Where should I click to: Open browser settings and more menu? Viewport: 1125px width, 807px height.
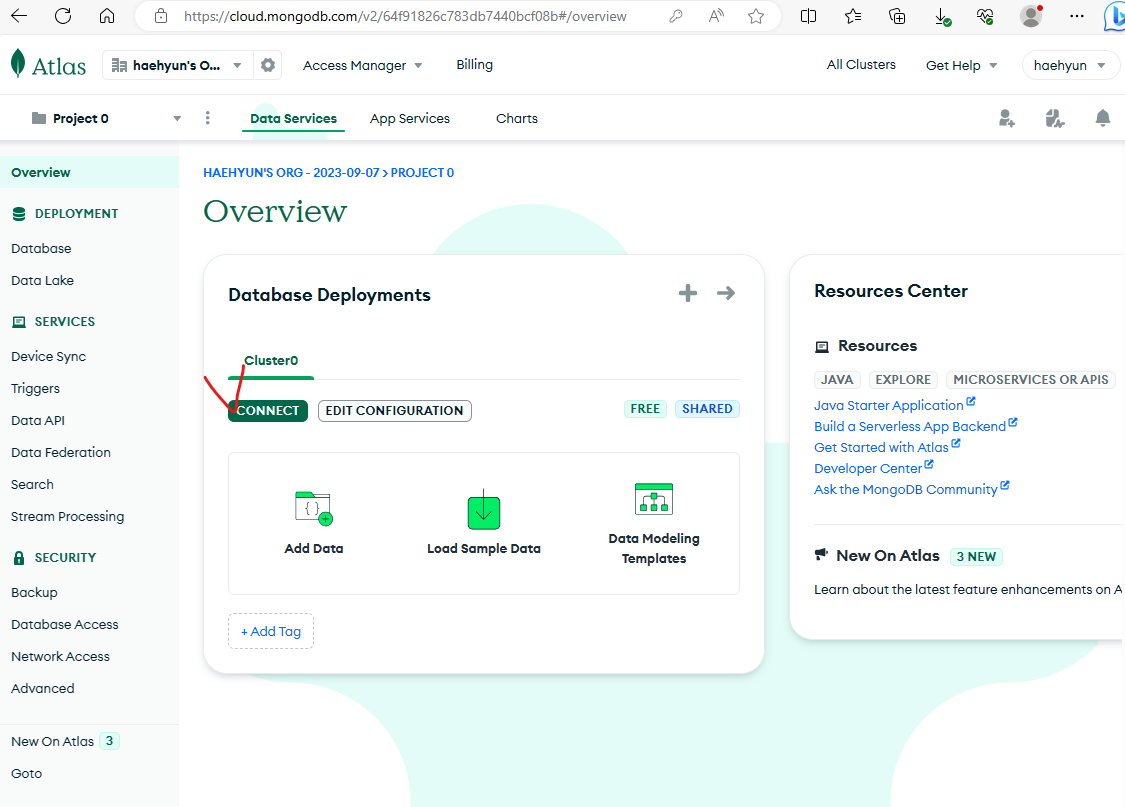click(1076, 16)
